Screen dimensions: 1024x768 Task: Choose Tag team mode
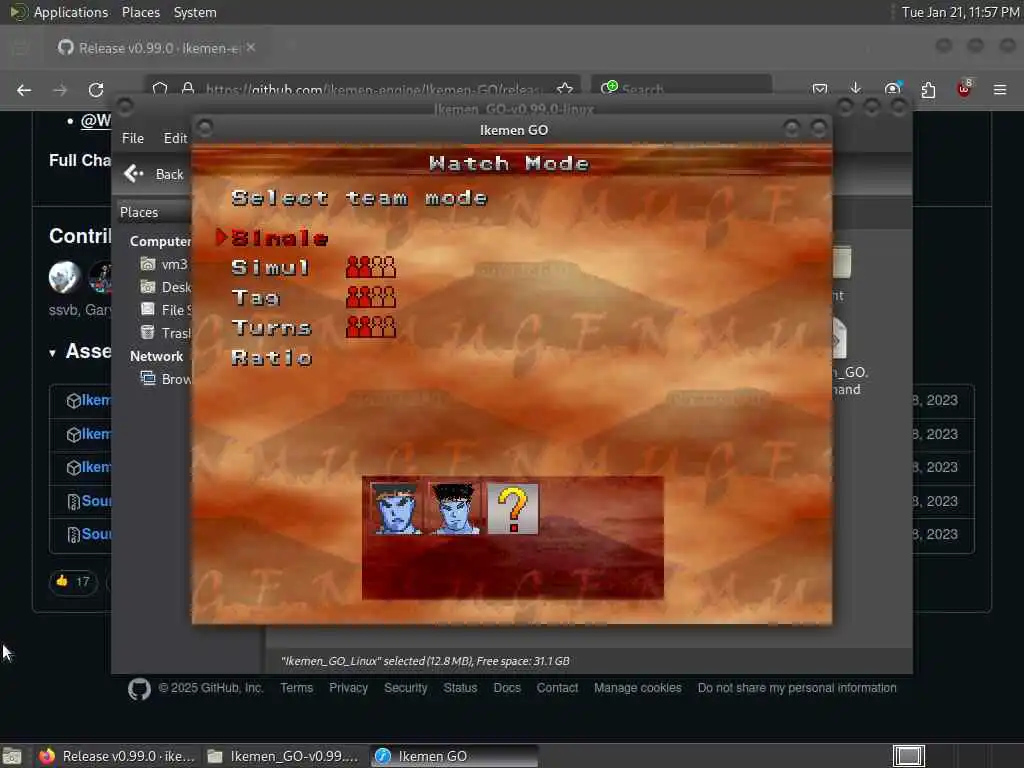click(255, 297)
